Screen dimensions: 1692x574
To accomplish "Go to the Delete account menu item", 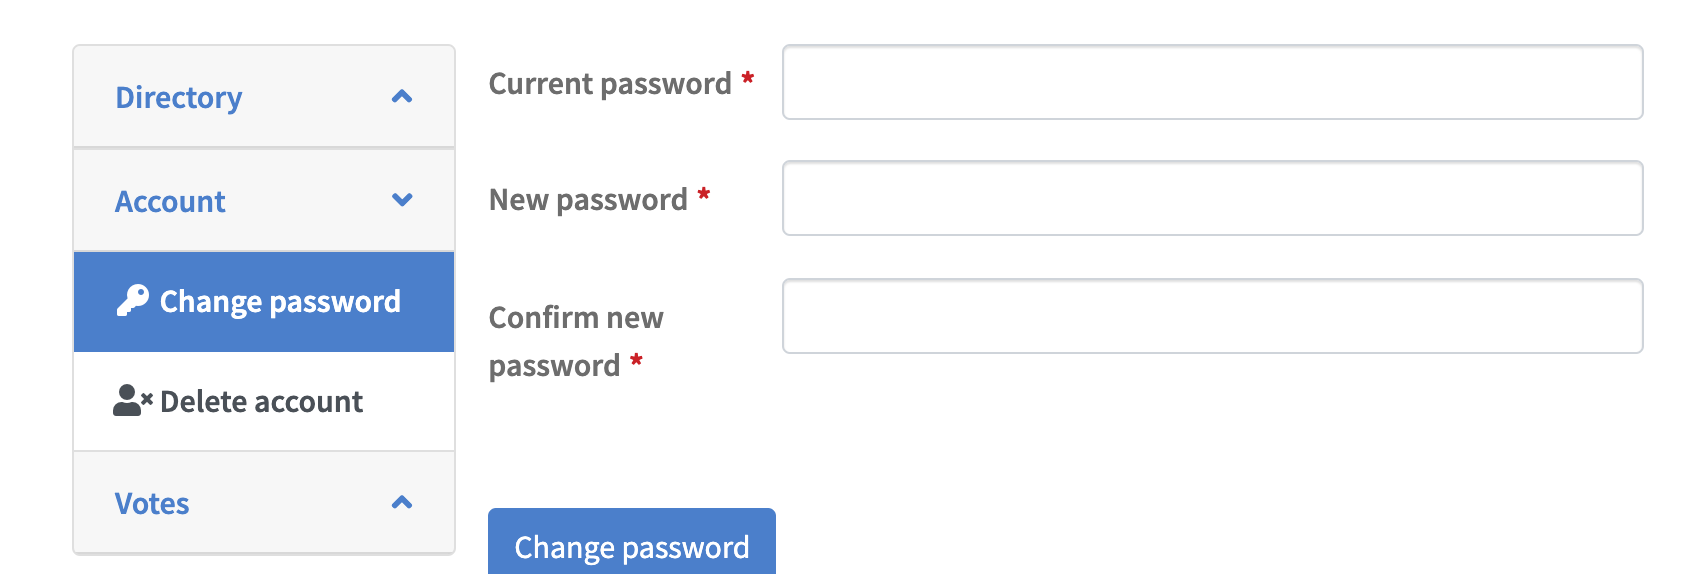I will (261, 402).
